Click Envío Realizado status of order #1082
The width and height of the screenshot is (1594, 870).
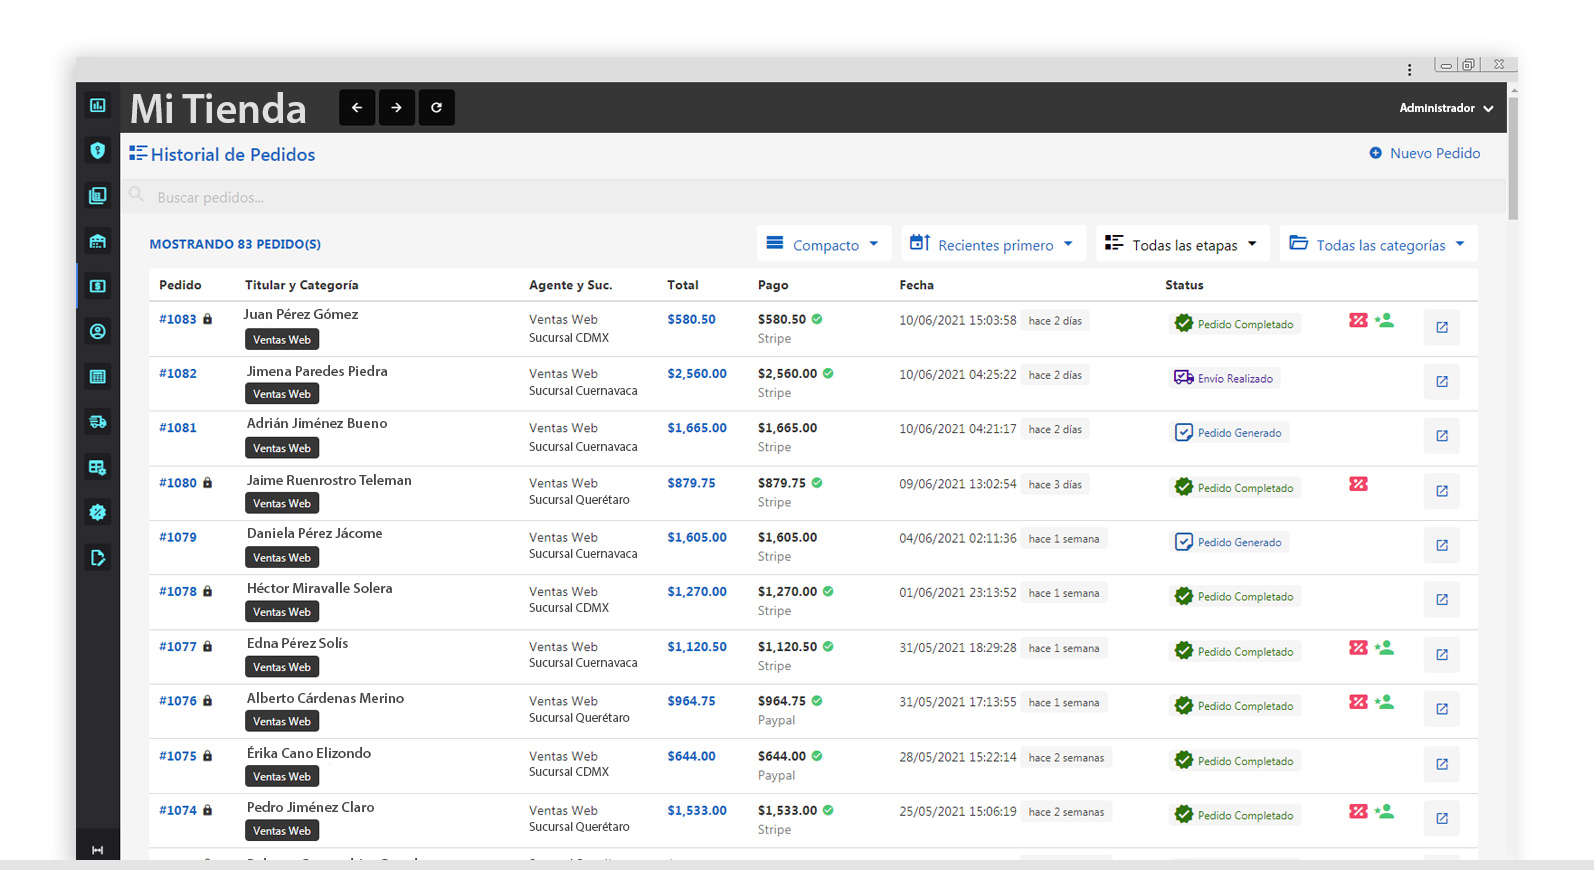1225,378
